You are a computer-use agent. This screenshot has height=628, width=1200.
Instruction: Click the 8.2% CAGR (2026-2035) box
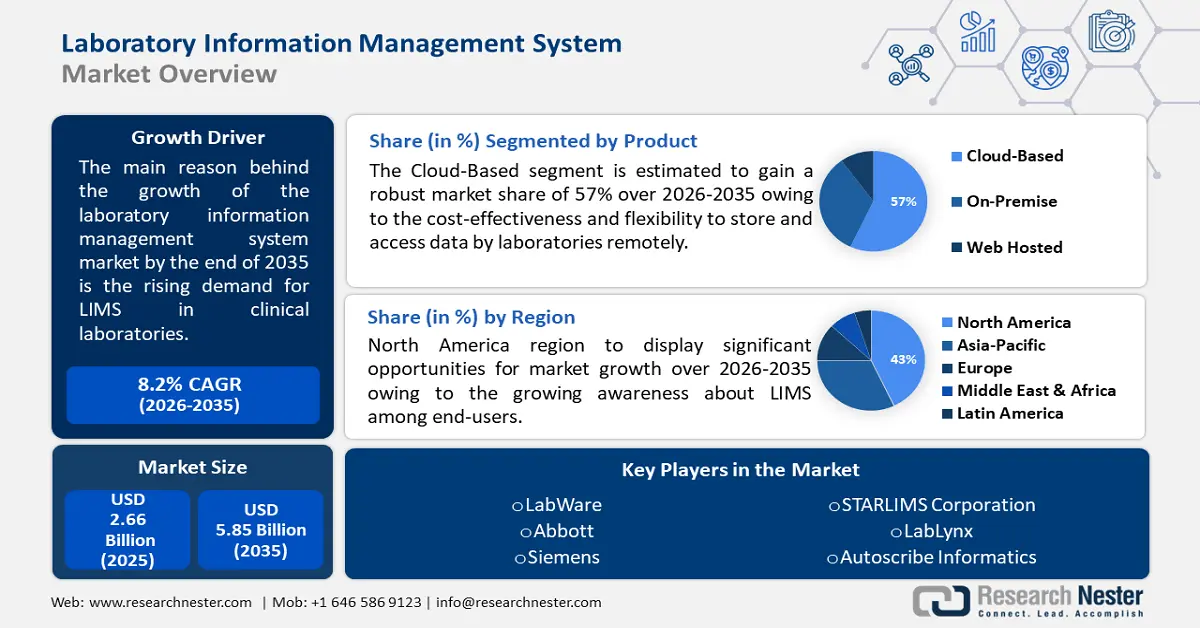click(193, 395)
